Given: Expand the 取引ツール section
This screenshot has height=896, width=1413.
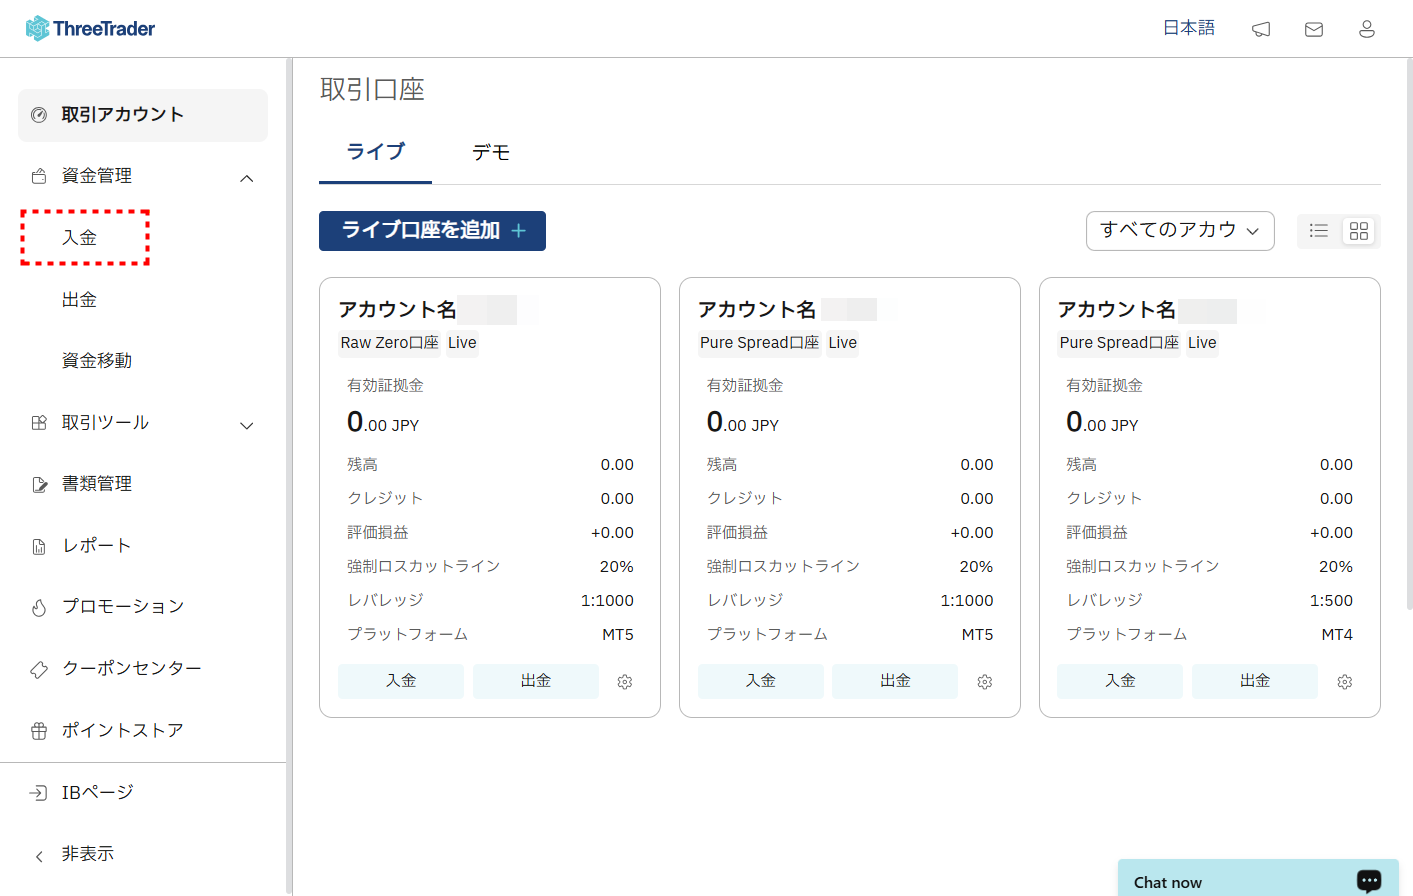Looking at the screenshot, I should [247, 425].
